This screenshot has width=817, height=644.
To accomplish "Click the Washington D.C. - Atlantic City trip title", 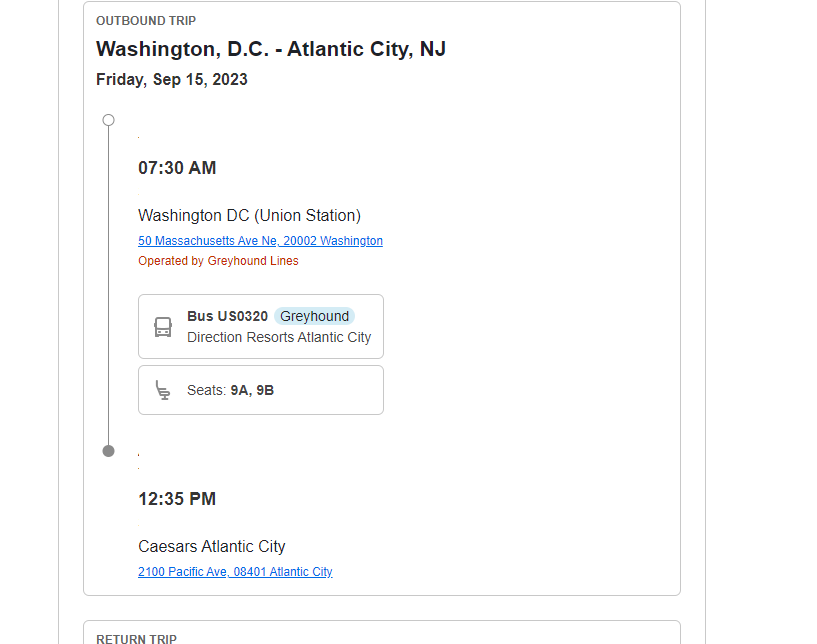I will tap(270, 48).
